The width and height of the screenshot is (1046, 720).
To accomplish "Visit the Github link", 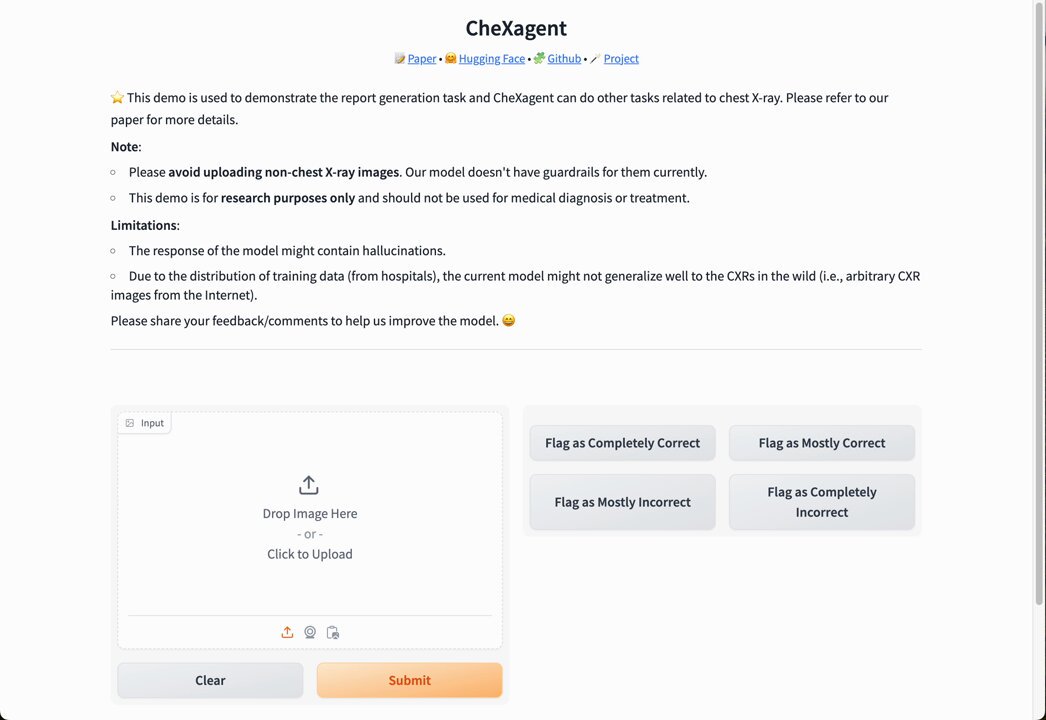I will coord(564,59).
